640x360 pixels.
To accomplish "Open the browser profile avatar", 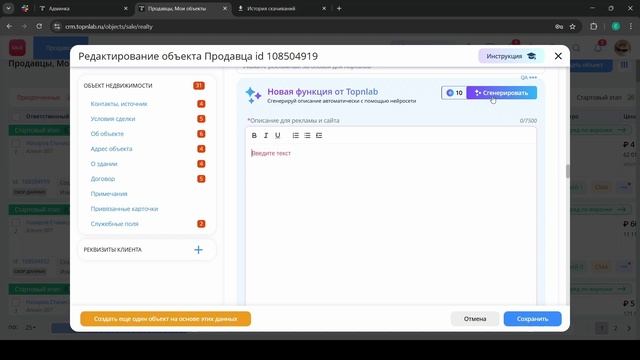I will [616, 27].
